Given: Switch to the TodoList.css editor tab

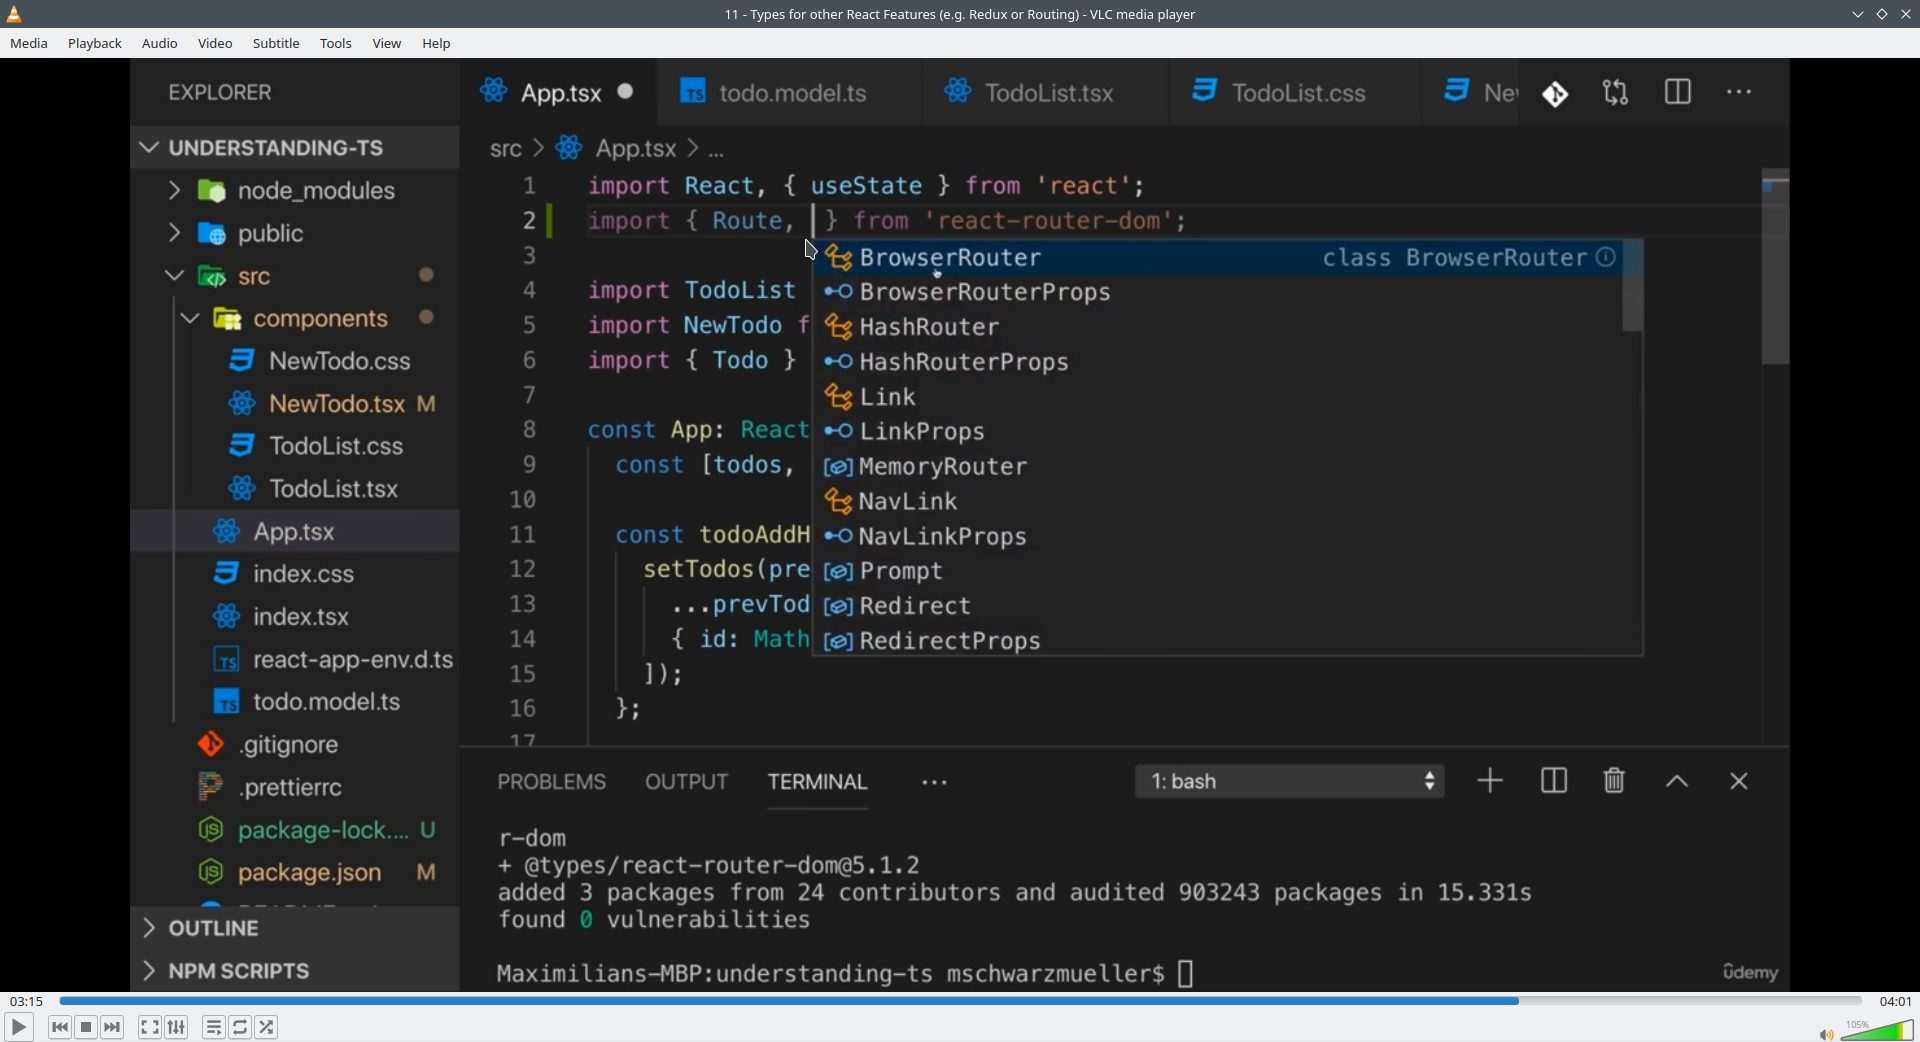Looking at the screenshot, I should [1294, 93].
